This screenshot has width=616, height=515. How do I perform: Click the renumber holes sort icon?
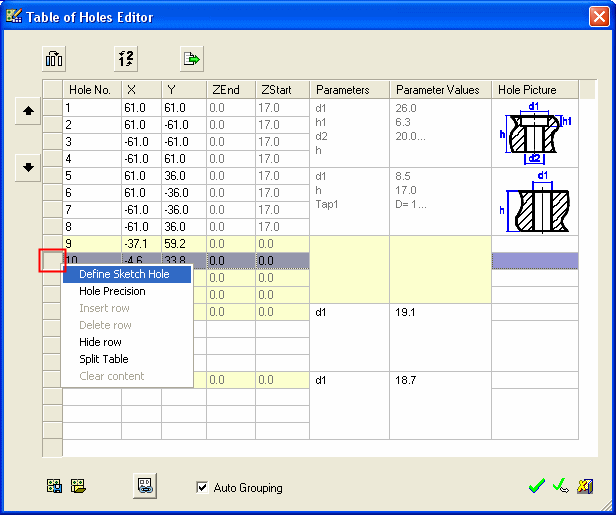(x=123, y=58)
